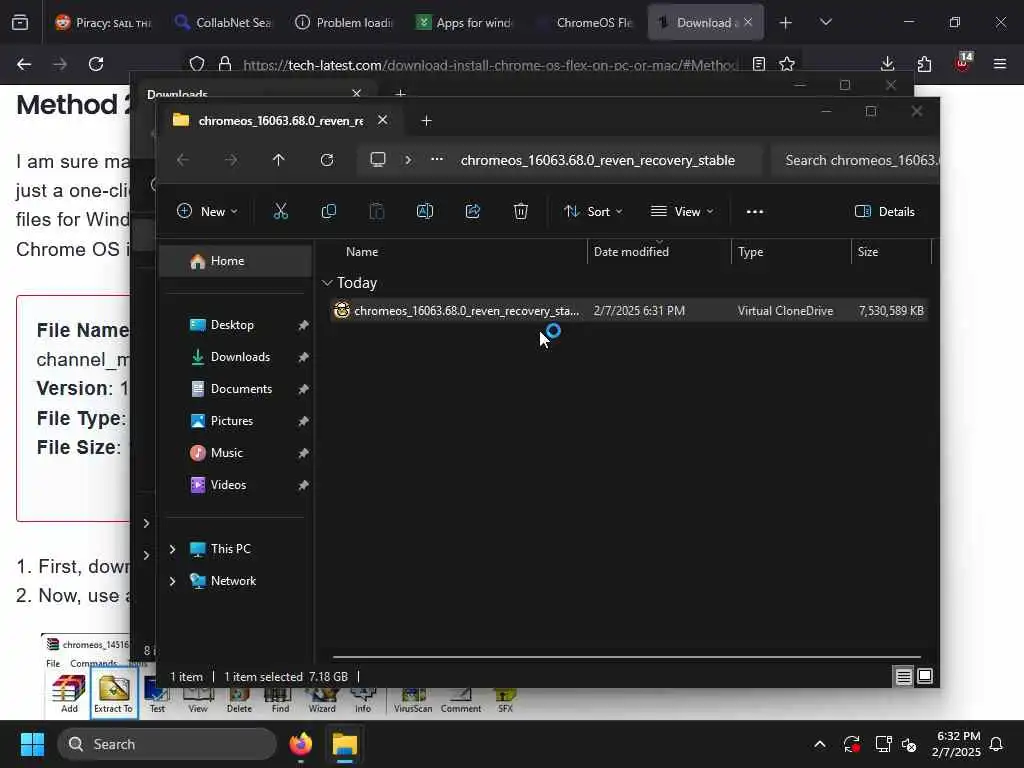
Task: Open the New item dropdown
Action: click(208, 212)
